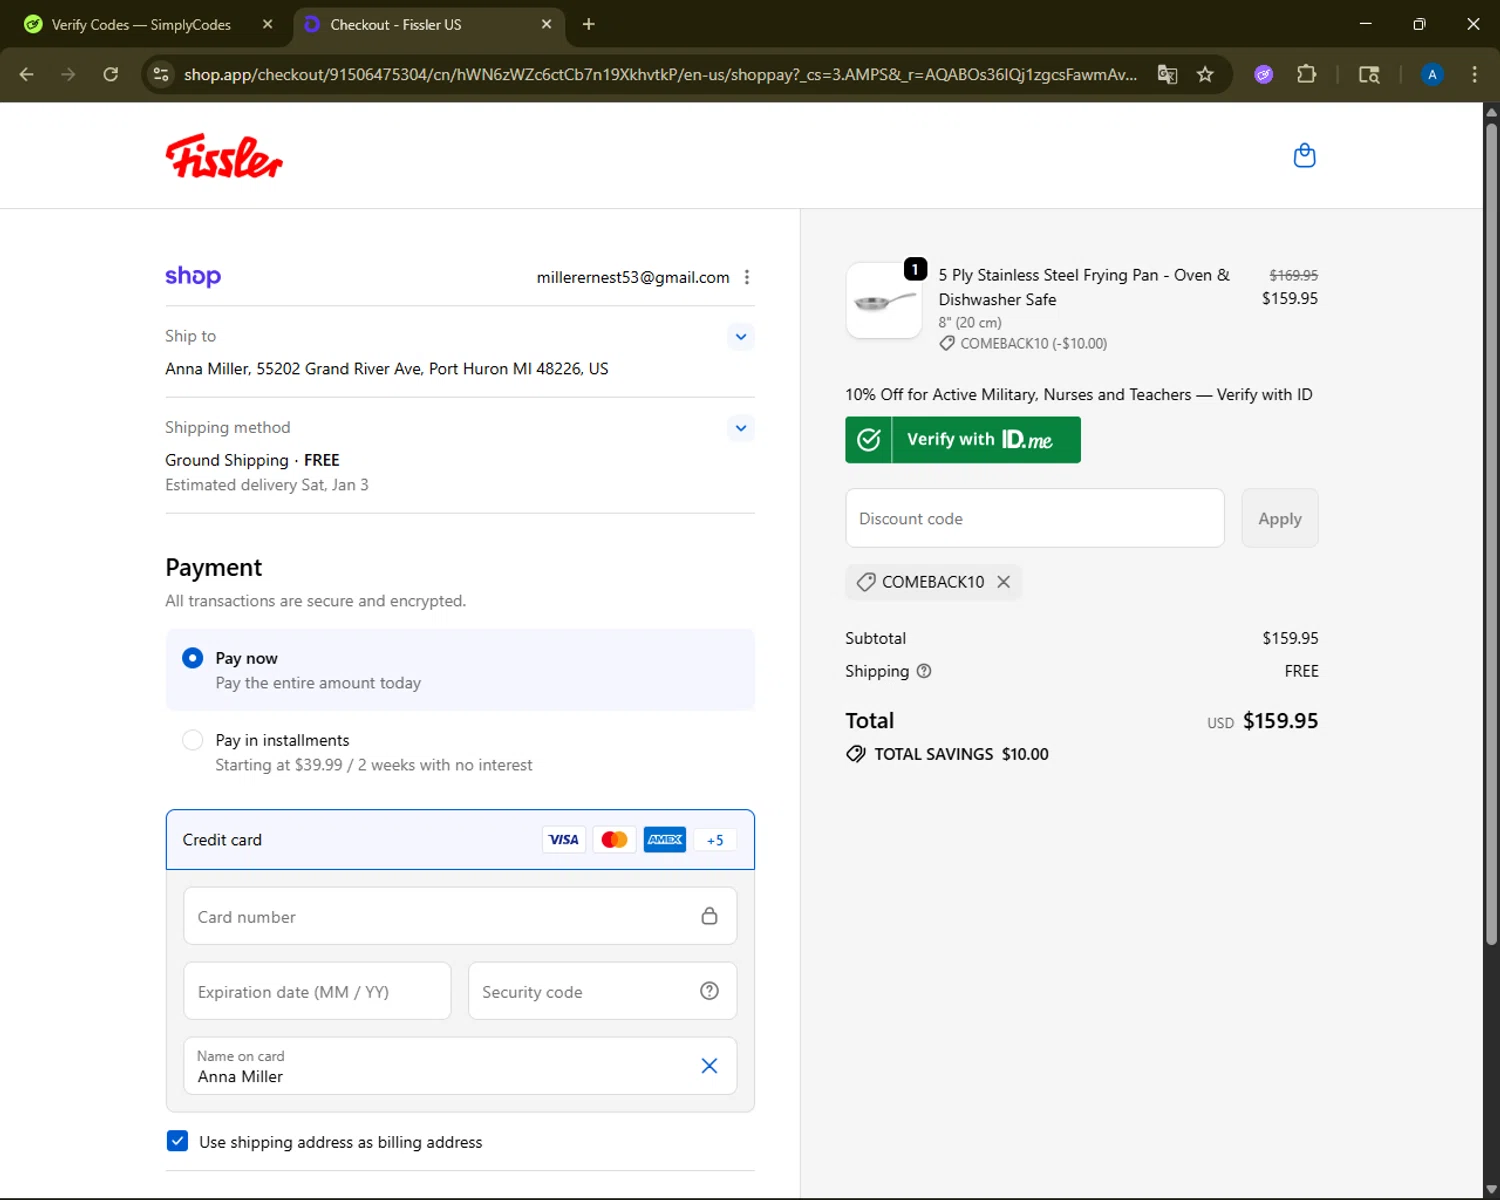Viewport: 1500px width, 1200px height.
Task: Click email millerernest53@gmail.com
Action: pos(633,277)
